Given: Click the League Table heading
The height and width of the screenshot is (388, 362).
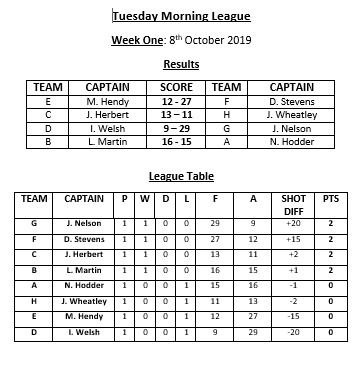Looking at the screenshot, I should [x=181, y=176].
